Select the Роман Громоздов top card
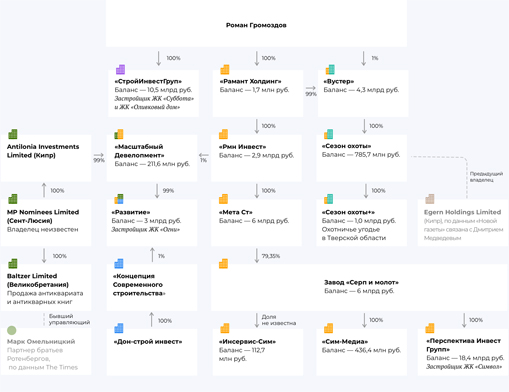 click(256, 23)
